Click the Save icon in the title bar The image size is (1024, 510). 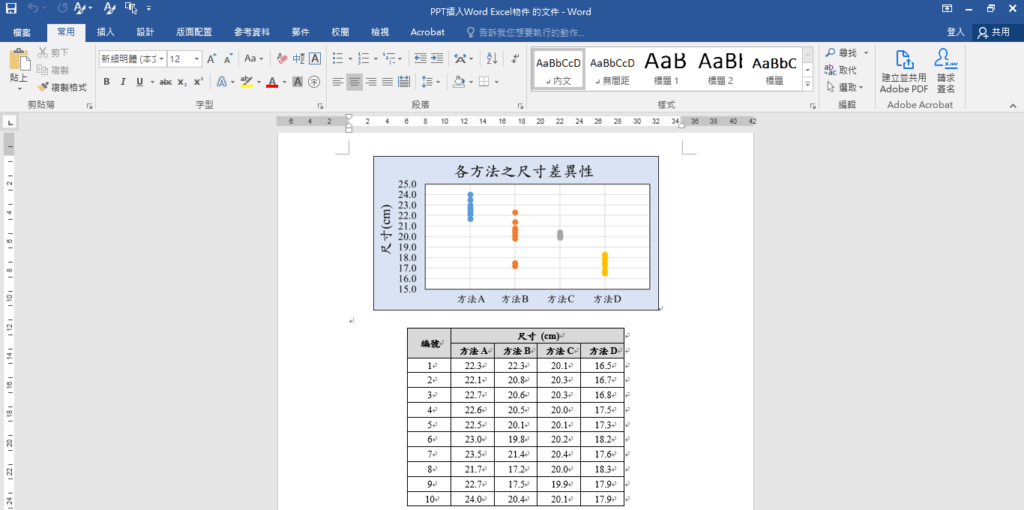pyautogui.click(x=13, y=10)
